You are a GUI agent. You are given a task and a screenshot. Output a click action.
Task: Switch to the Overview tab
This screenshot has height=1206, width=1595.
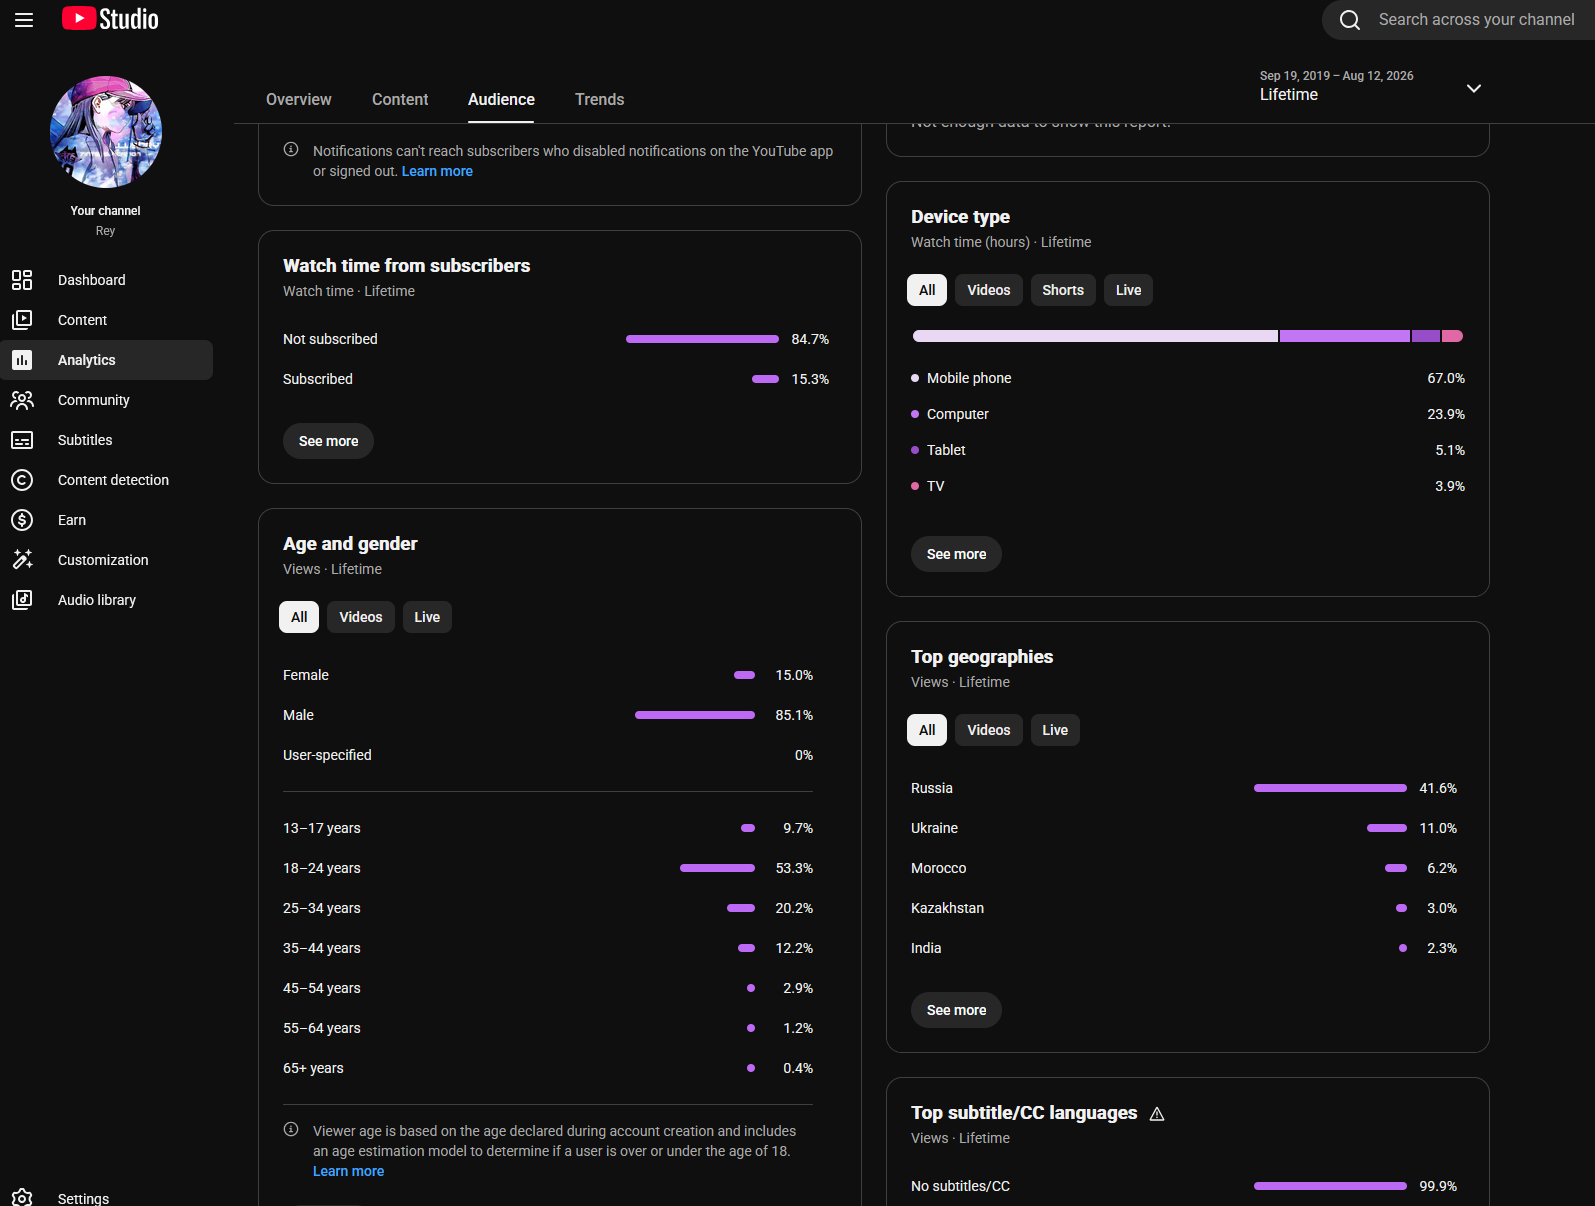299,100
